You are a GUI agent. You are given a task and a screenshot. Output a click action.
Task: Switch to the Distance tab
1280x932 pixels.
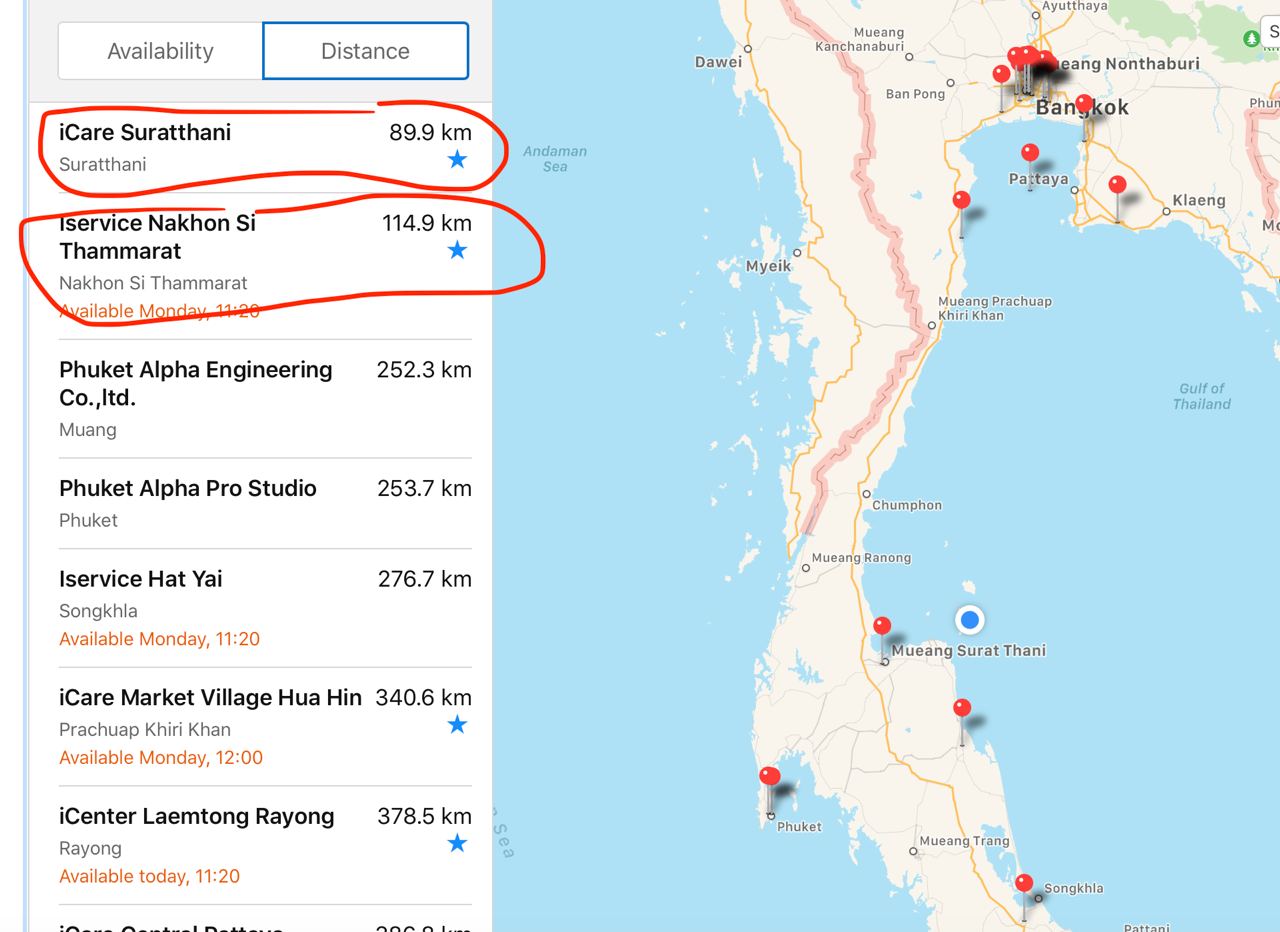click(x=365, y=51)
